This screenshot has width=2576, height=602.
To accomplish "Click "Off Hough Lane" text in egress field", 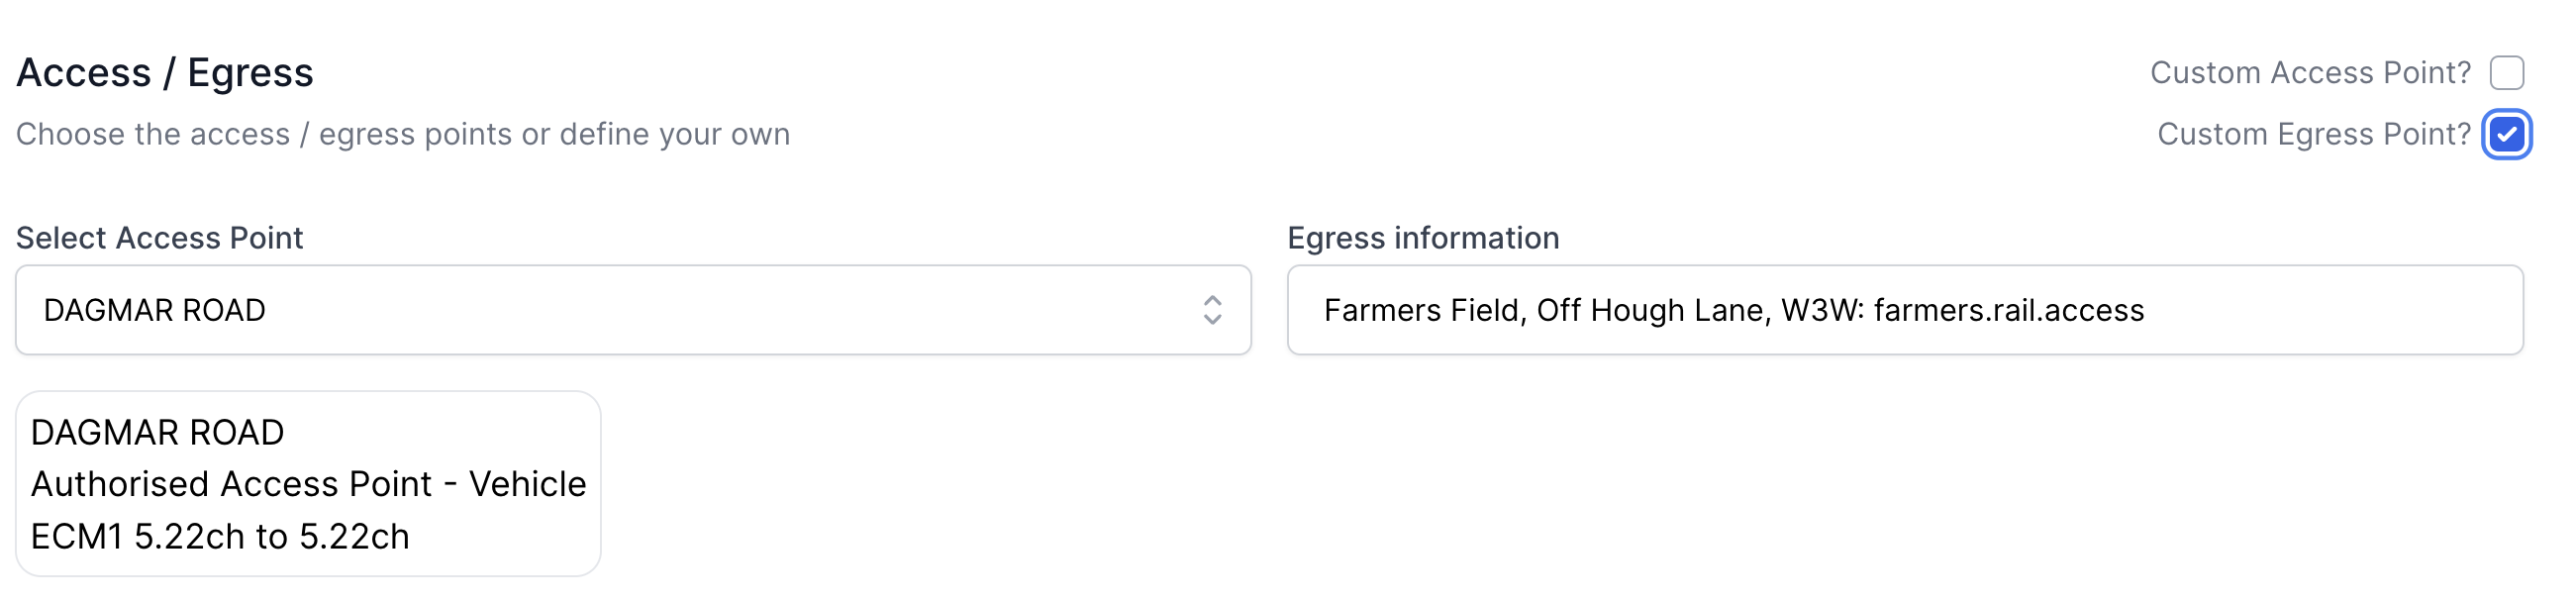I will [1653, 310].
